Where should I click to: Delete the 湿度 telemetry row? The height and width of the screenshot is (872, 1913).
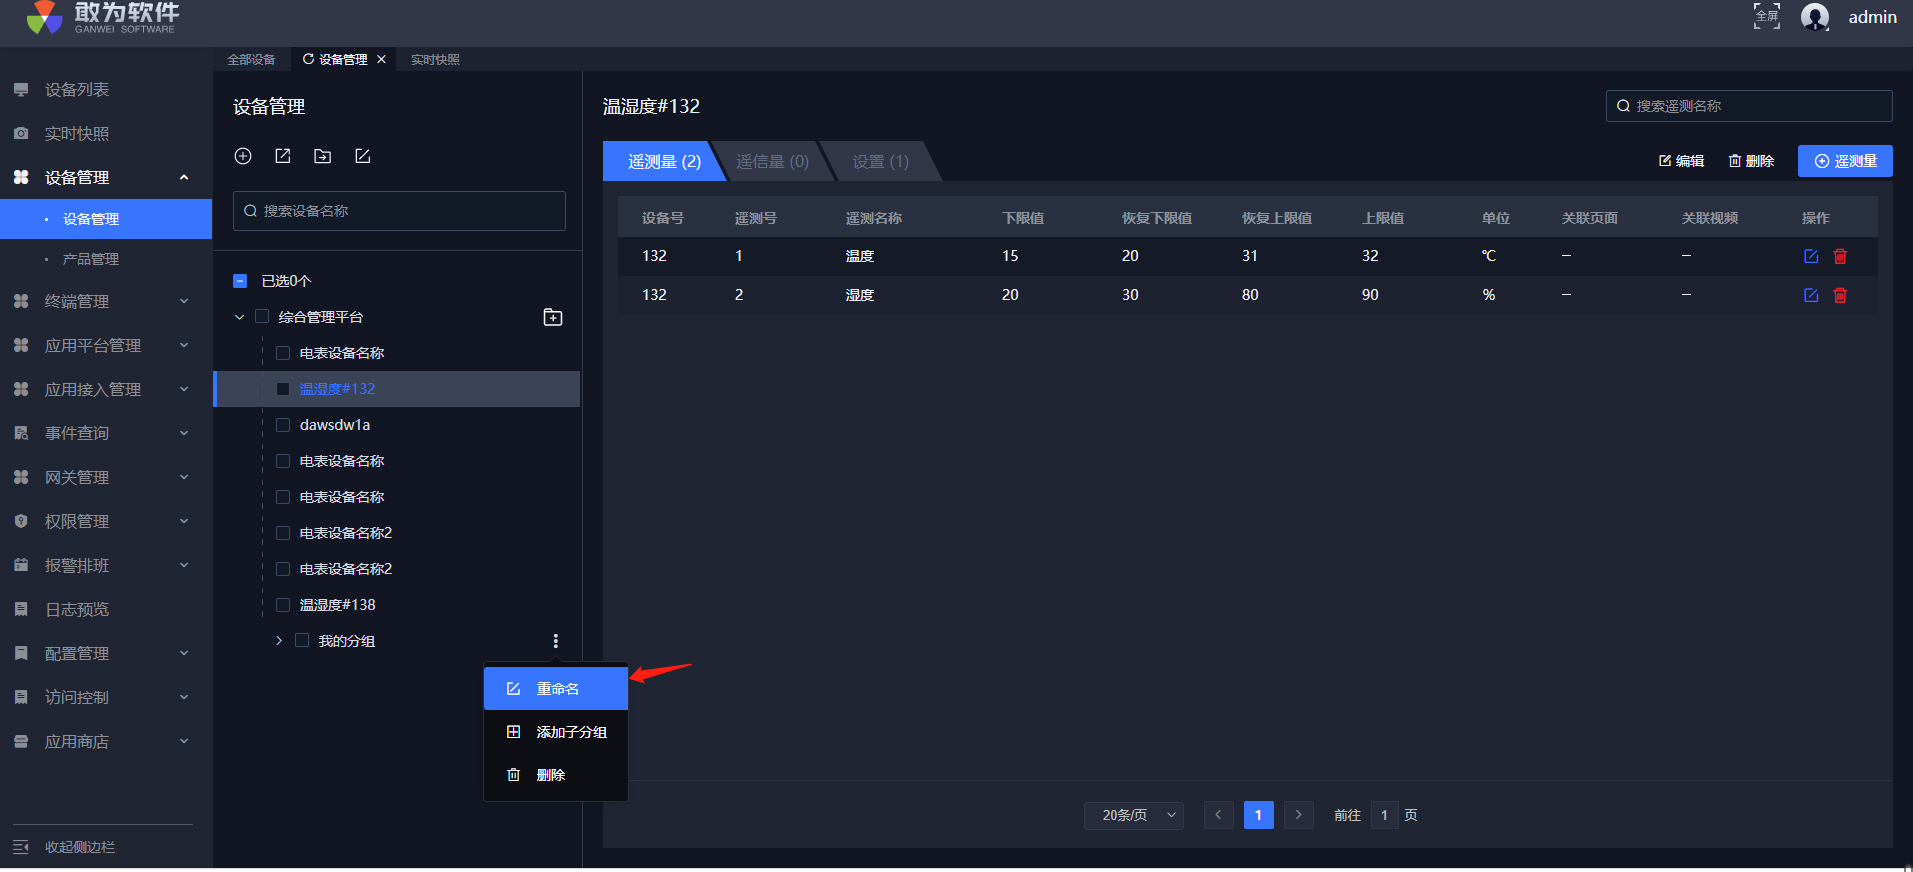[1840, 295]
